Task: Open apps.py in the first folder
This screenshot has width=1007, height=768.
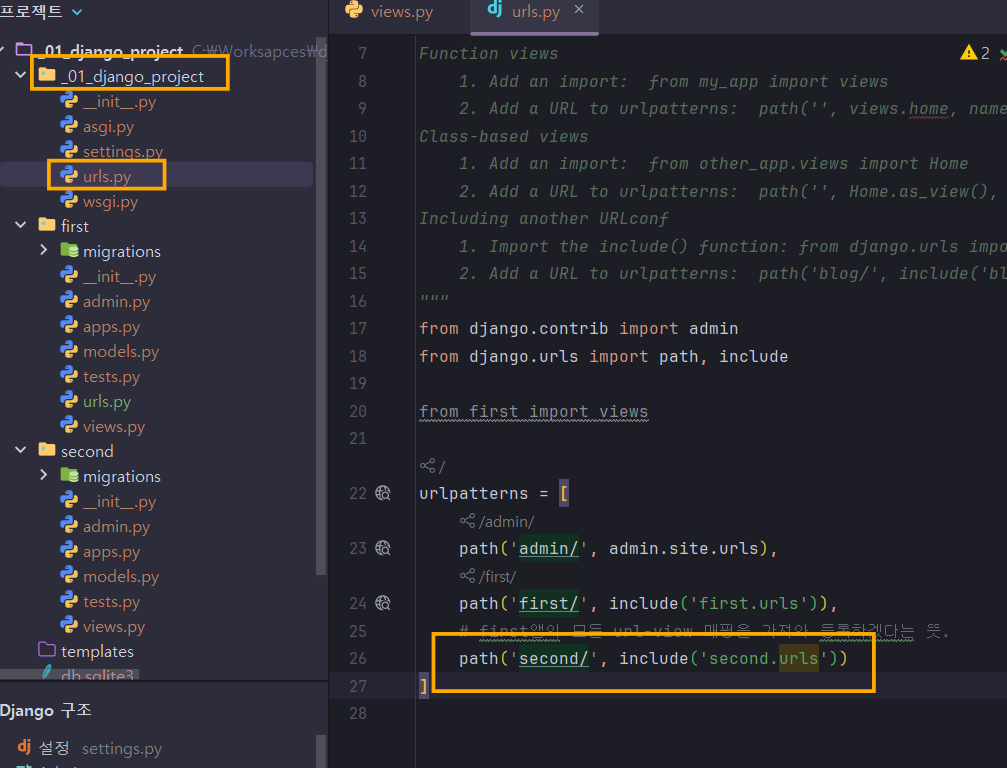Action: (x=111, y=327)
